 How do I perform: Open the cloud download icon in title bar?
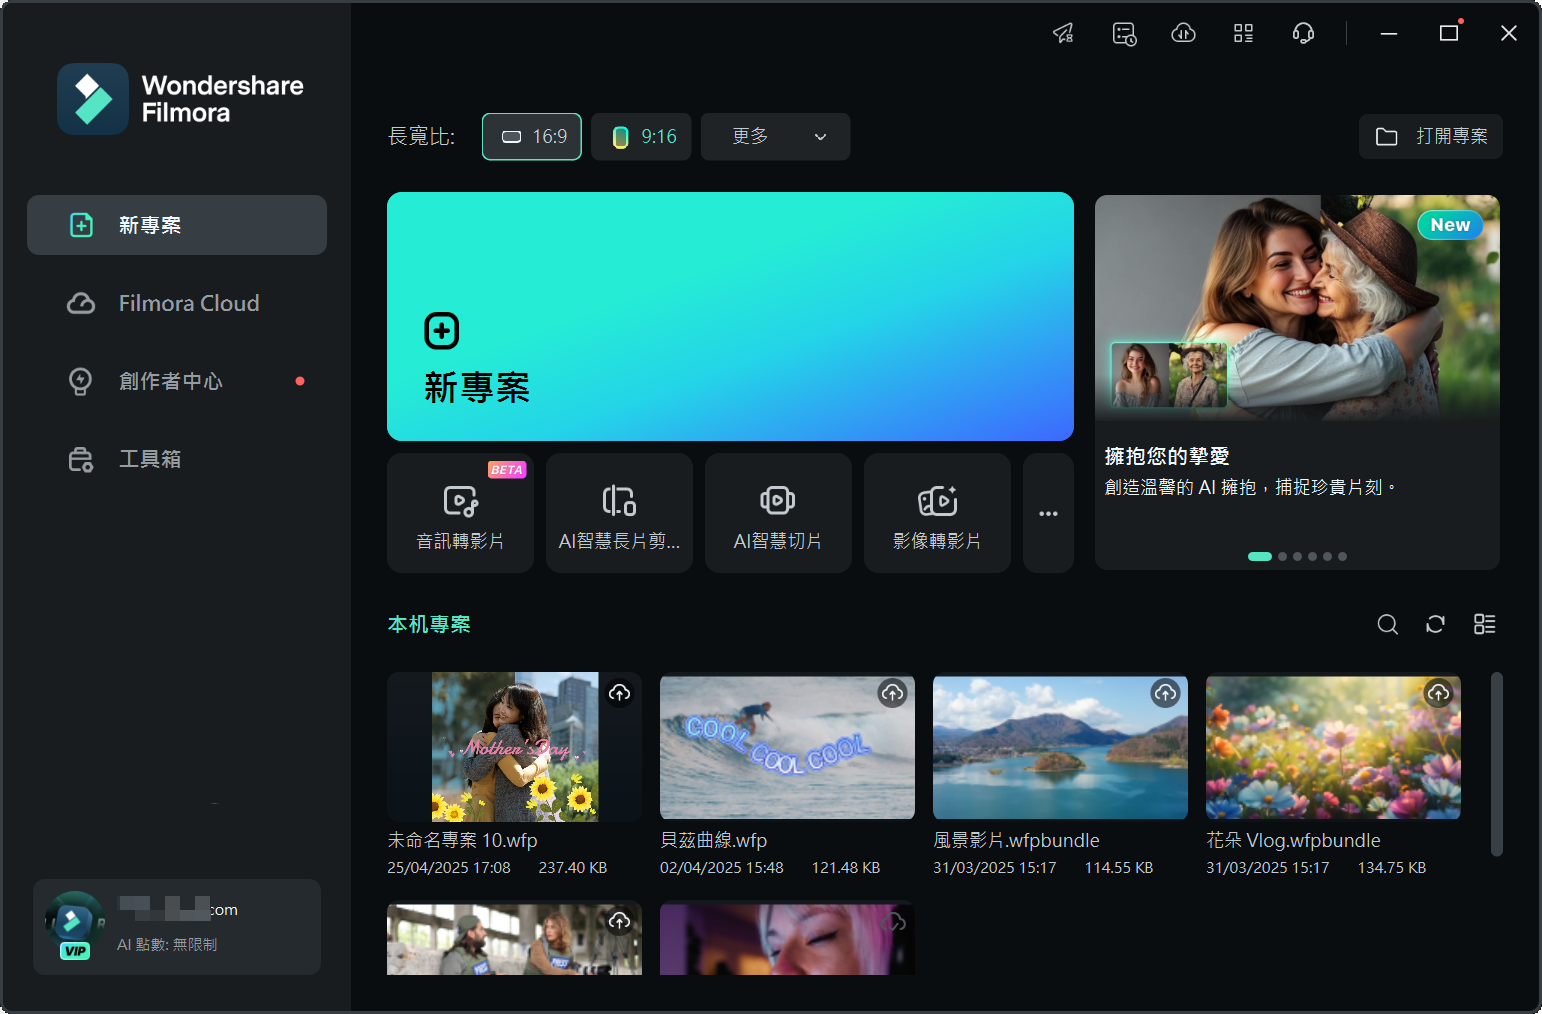pyautogui.click(x=1183, y=34)
